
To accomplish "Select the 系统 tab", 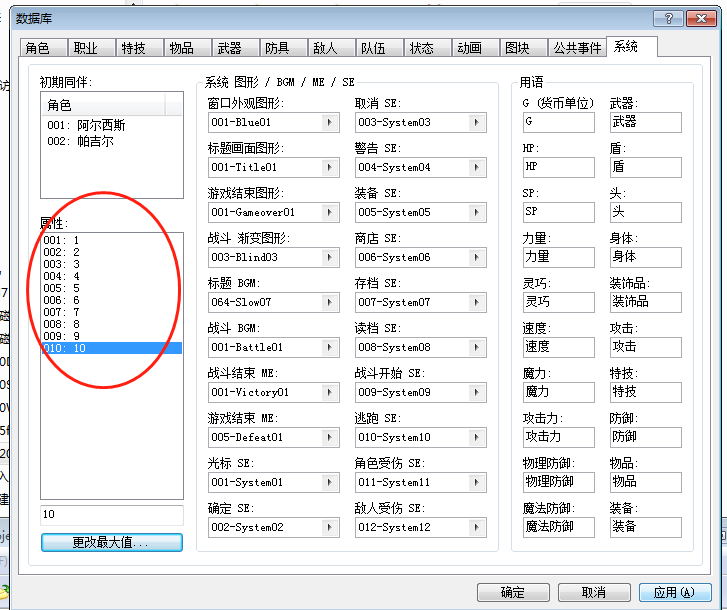I will pos(631,46).
